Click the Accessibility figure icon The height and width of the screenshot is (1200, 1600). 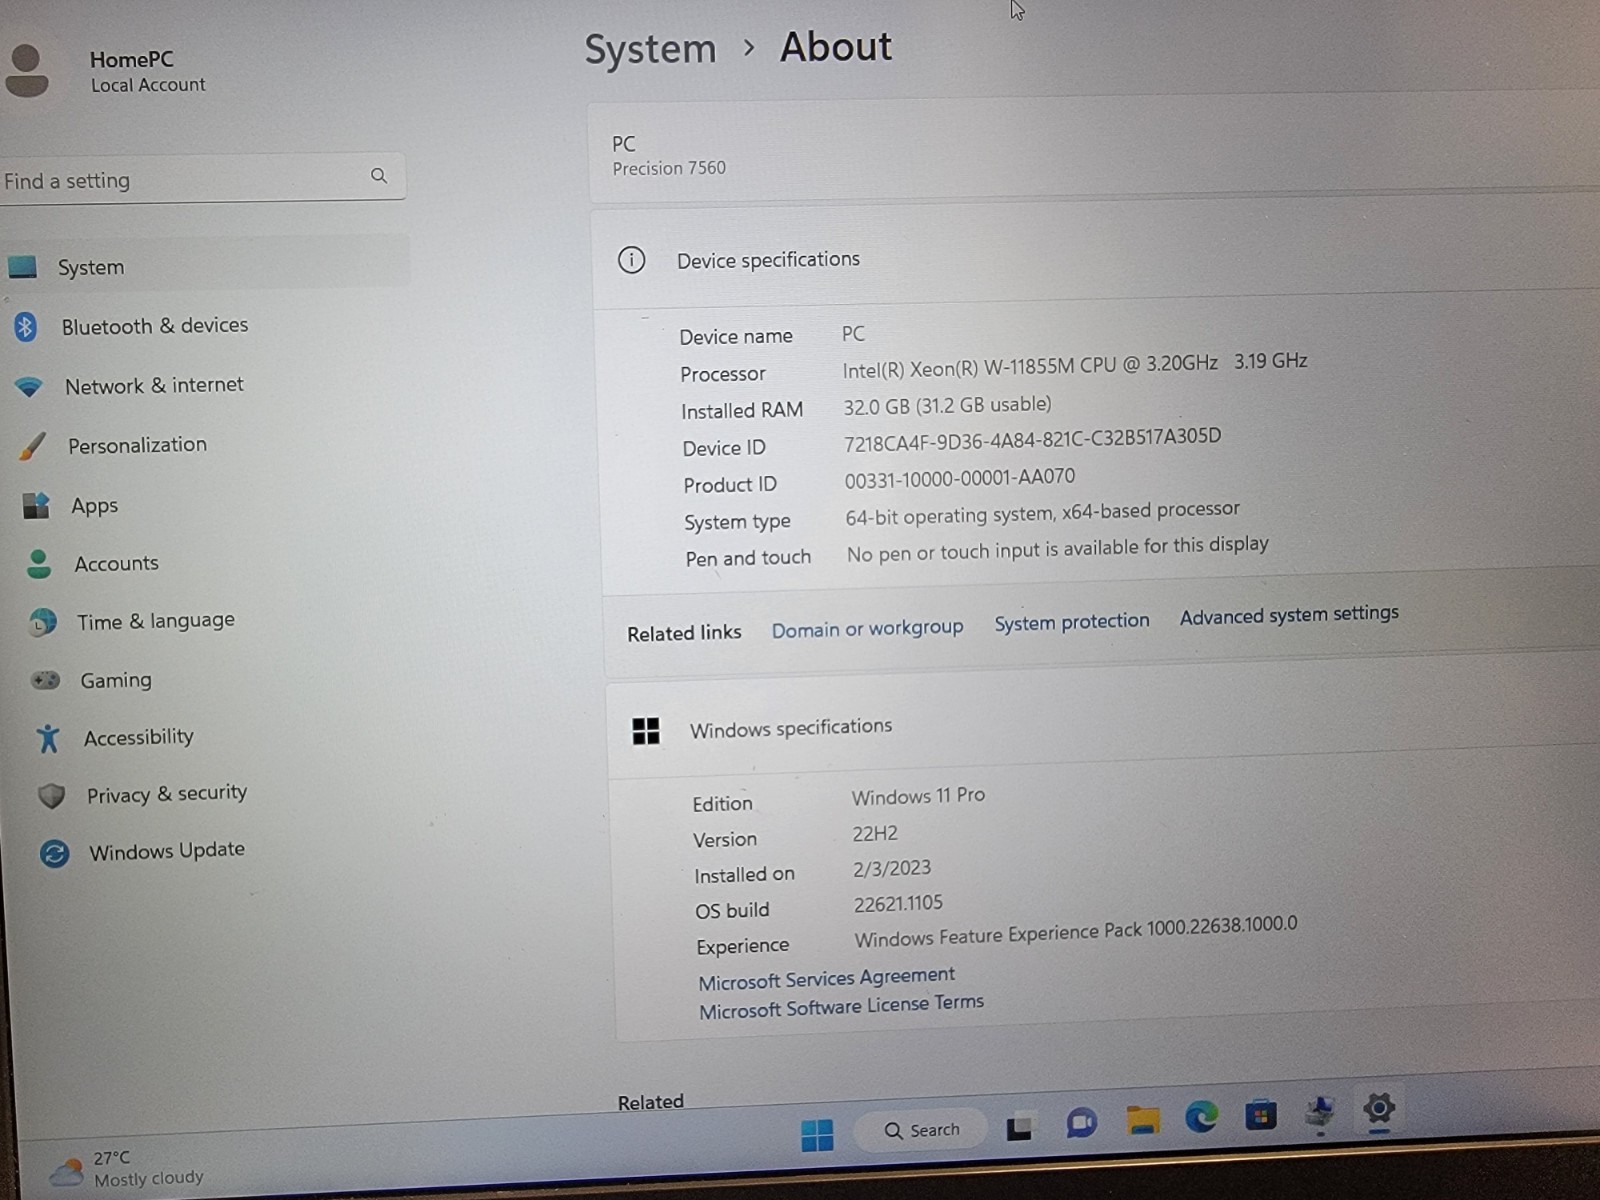tap(48, 738)
